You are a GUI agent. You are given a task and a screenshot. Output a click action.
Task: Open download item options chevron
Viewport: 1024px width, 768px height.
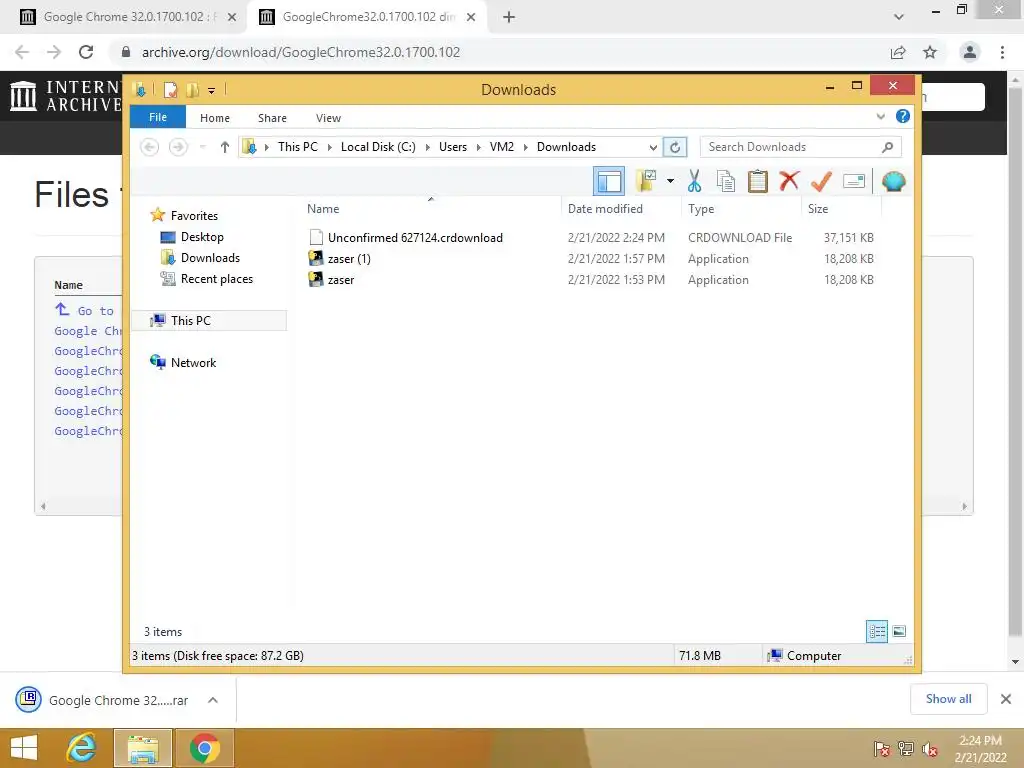click(212, 700)
